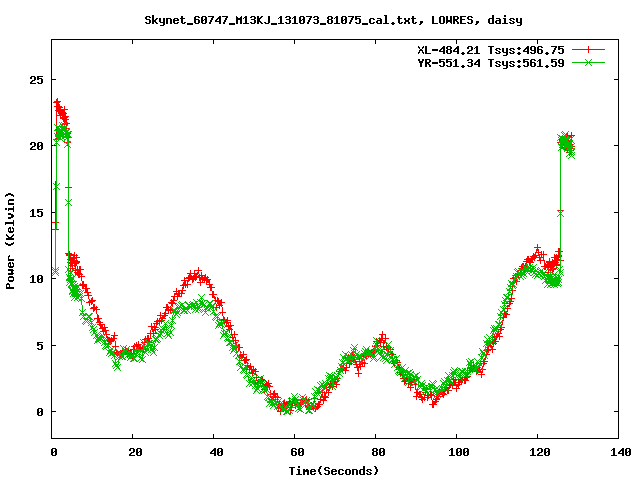Screen dimensions: 640x480
Task: Select the YR-551.34 Tsys:561.59 legend label
Action: pos(491,63)
